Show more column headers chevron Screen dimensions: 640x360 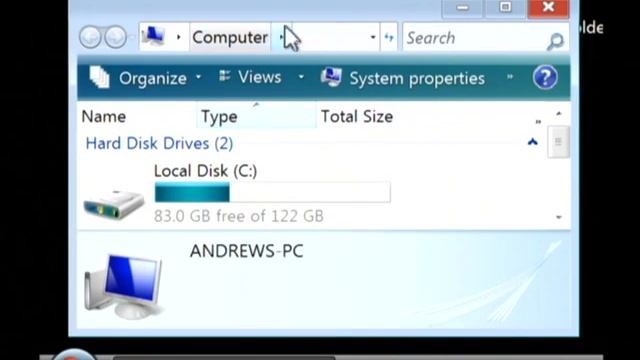click(x=538, y=122)
